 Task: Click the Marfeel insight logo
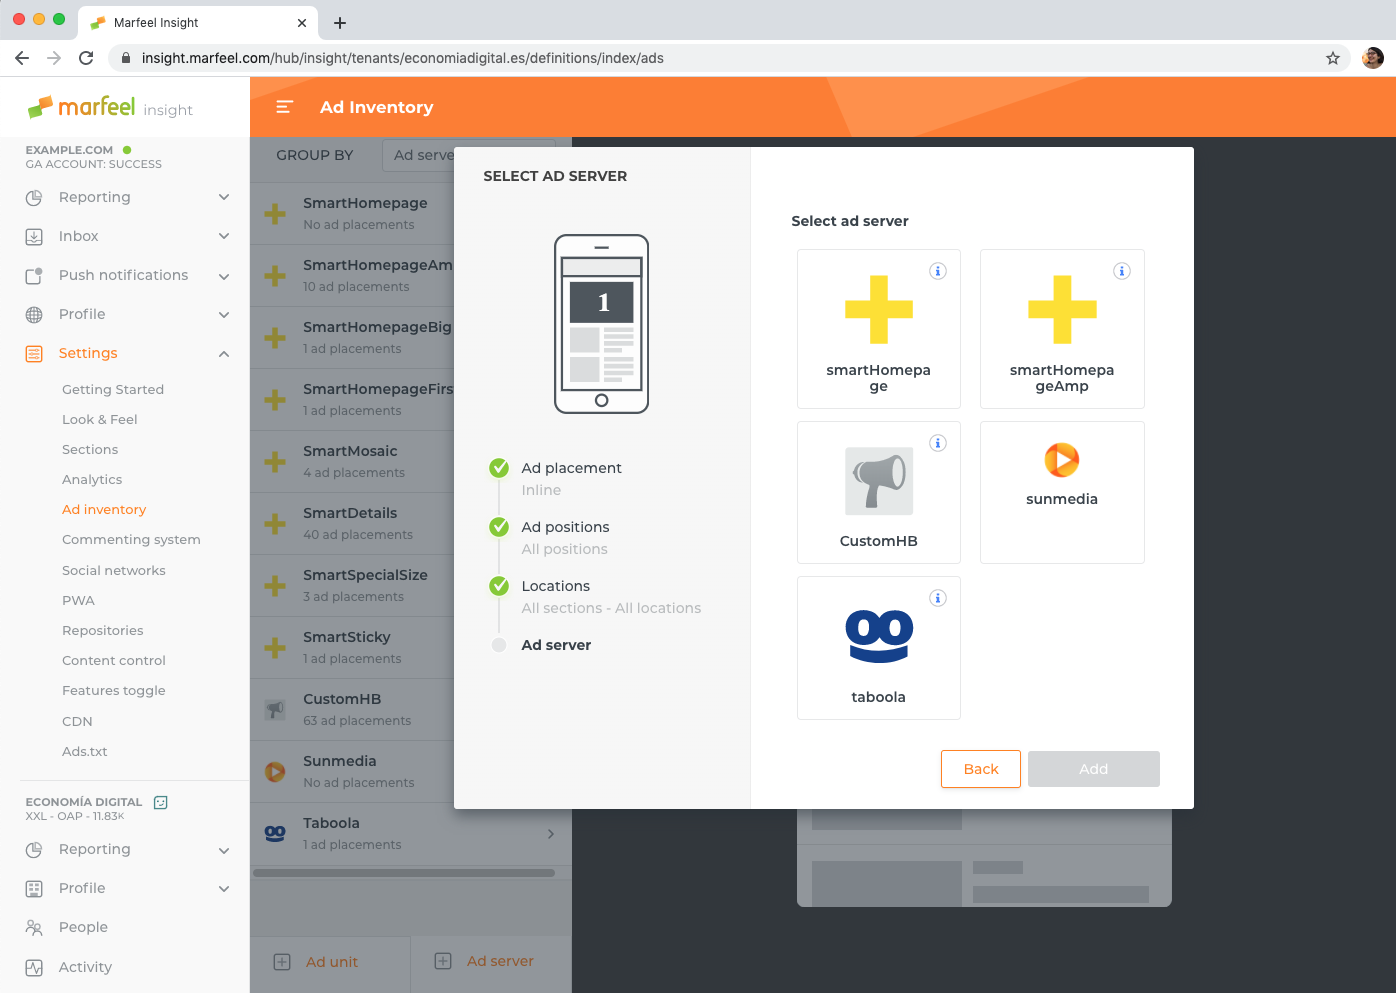[x=110, y=107]
